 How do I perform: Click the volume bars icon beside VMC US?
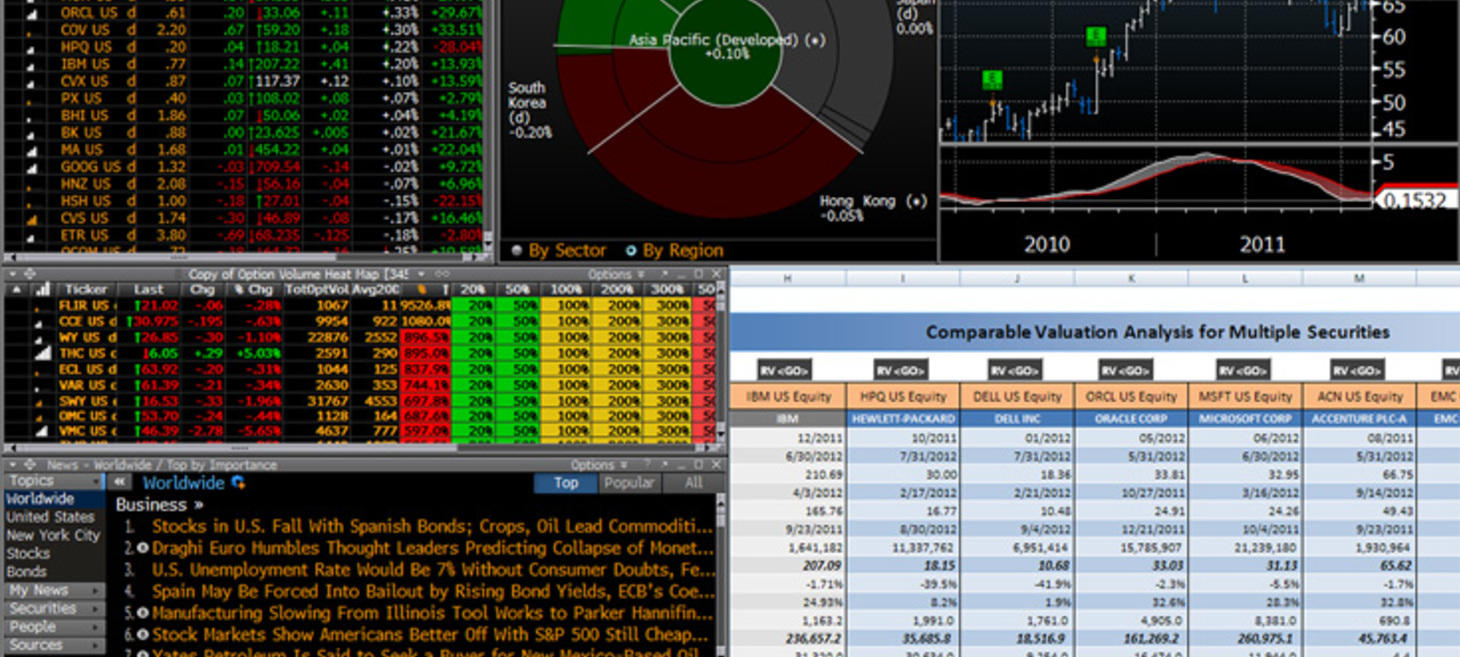tap(42, 432)
